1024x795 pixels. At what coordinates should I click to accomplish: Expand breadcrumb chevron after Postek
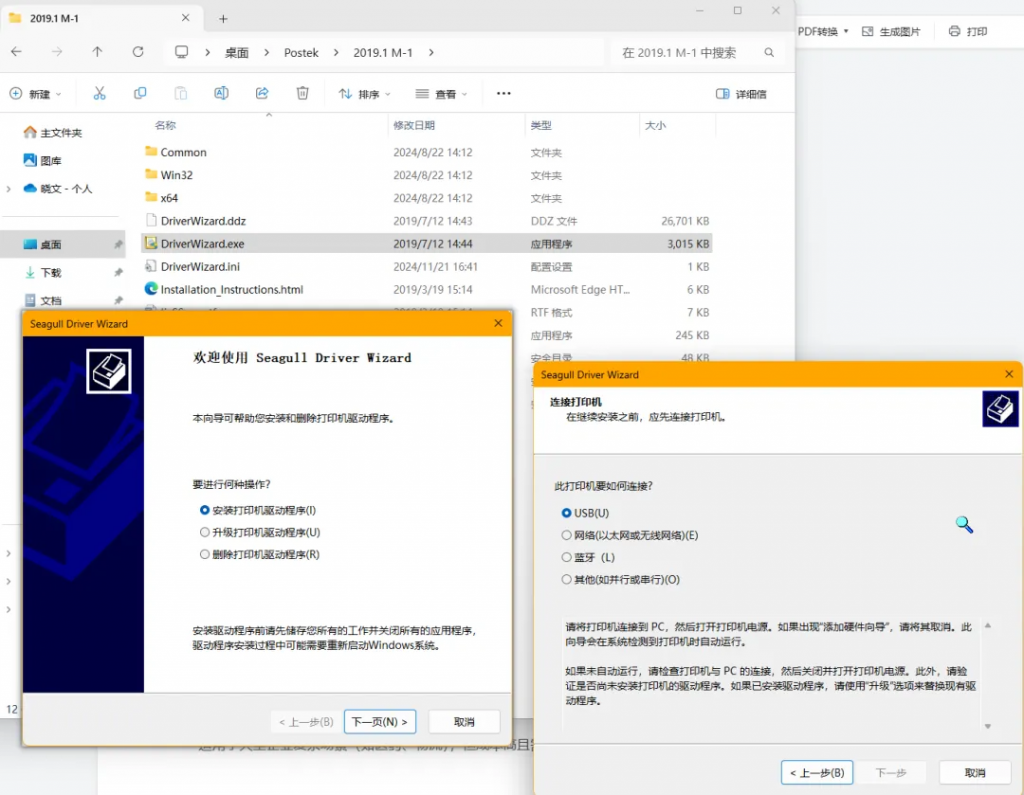[x=336, y=53]
